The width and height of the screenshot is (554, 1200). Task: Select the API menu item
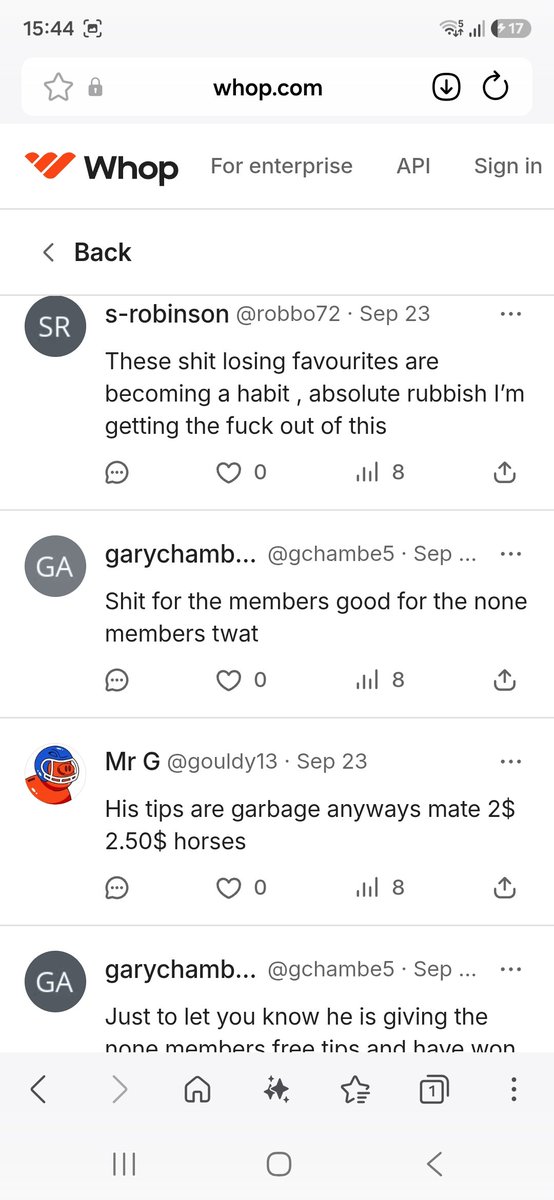[413, 166]
